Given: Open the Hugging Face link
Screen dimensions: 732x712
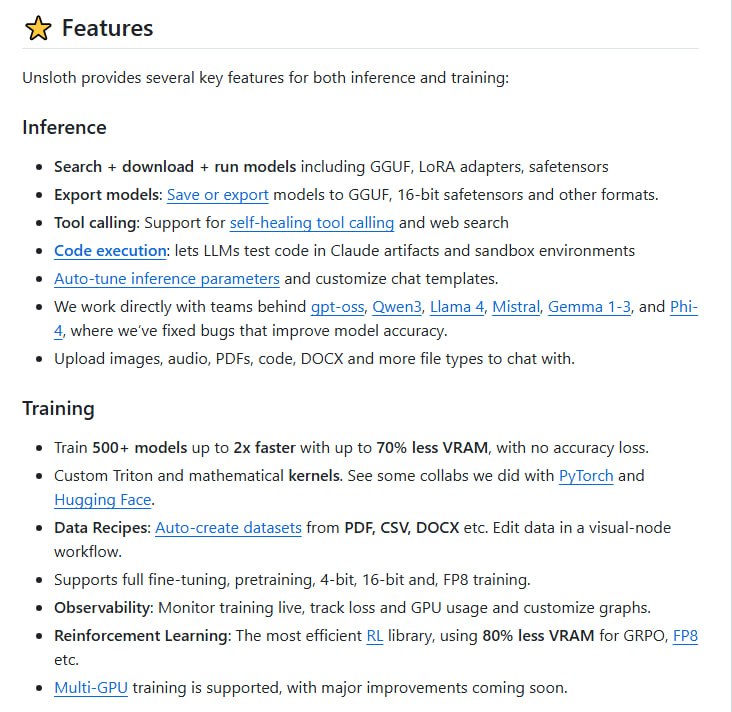Looking at the screenshot, I should pyautogui.click(x=103, y=500).
